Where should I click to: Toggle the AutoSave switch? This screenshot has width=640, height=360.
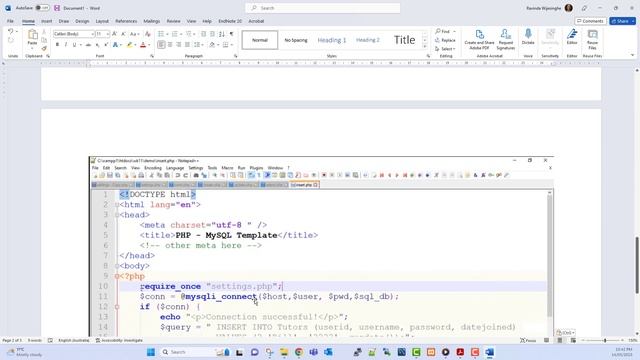(x=42, y=8)
